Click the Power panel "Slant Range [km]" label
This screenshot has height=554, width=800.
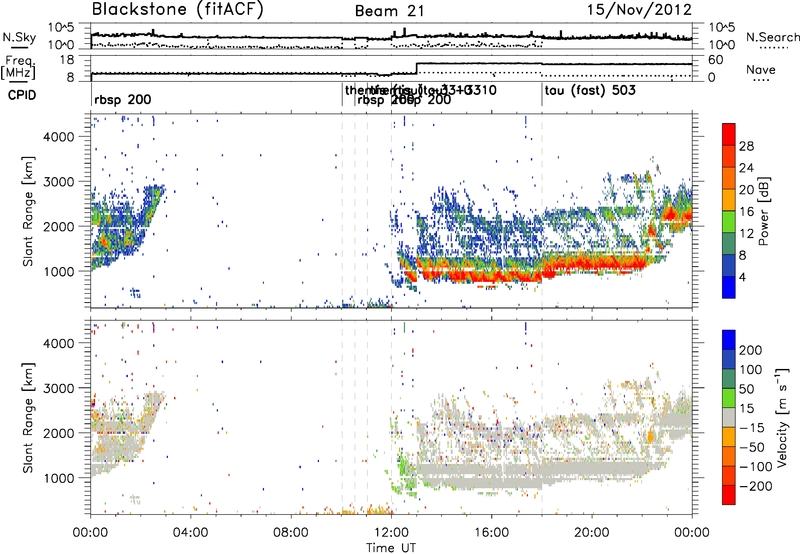click(x=28, y=211)
